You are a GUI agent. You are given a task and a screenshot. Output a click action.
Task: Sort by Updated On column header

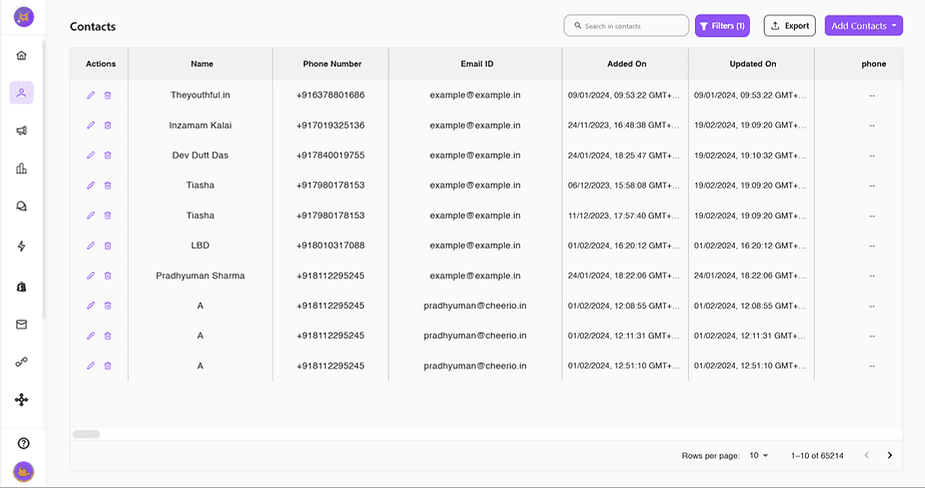click(x=753, y=64)
